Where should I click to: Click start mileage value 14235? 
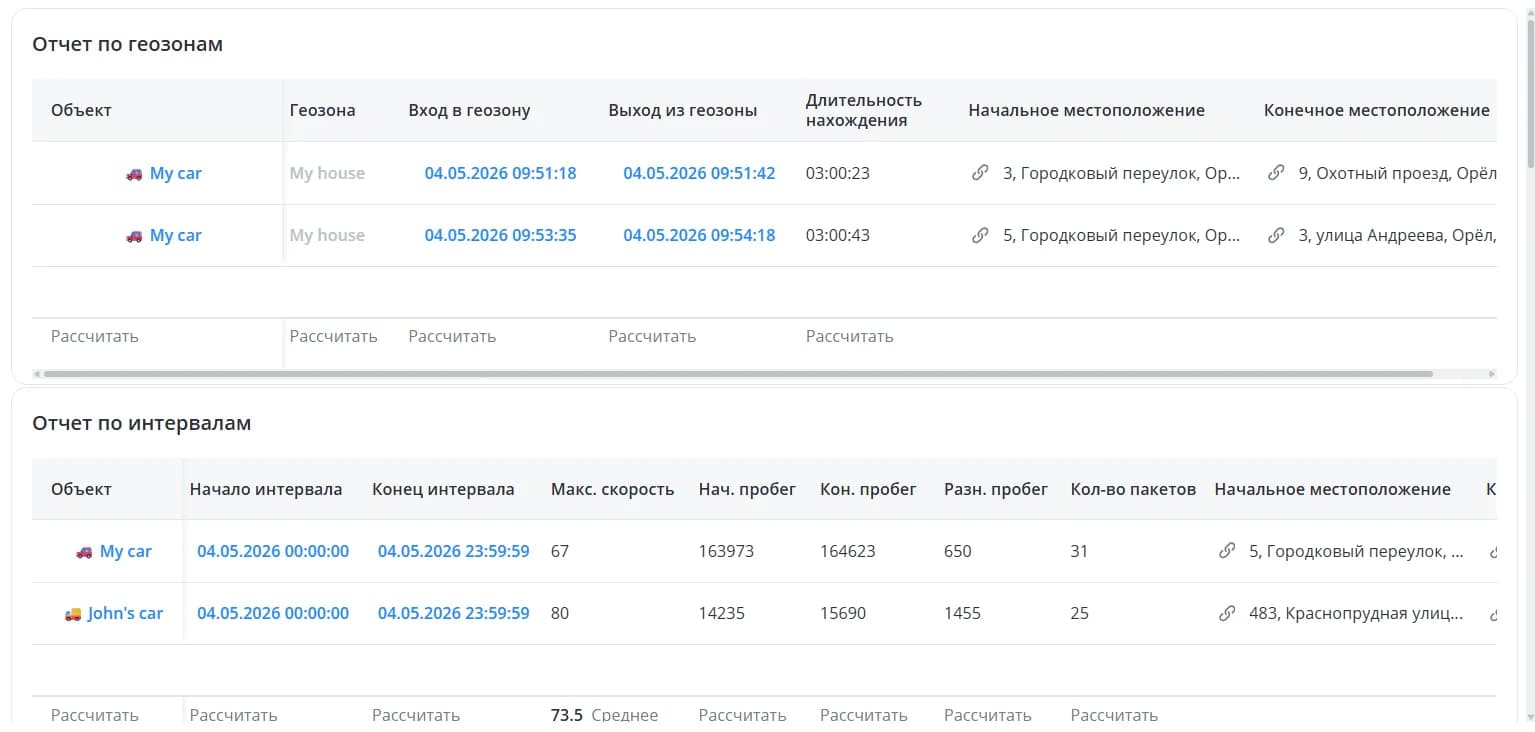(x=722, y=613)
